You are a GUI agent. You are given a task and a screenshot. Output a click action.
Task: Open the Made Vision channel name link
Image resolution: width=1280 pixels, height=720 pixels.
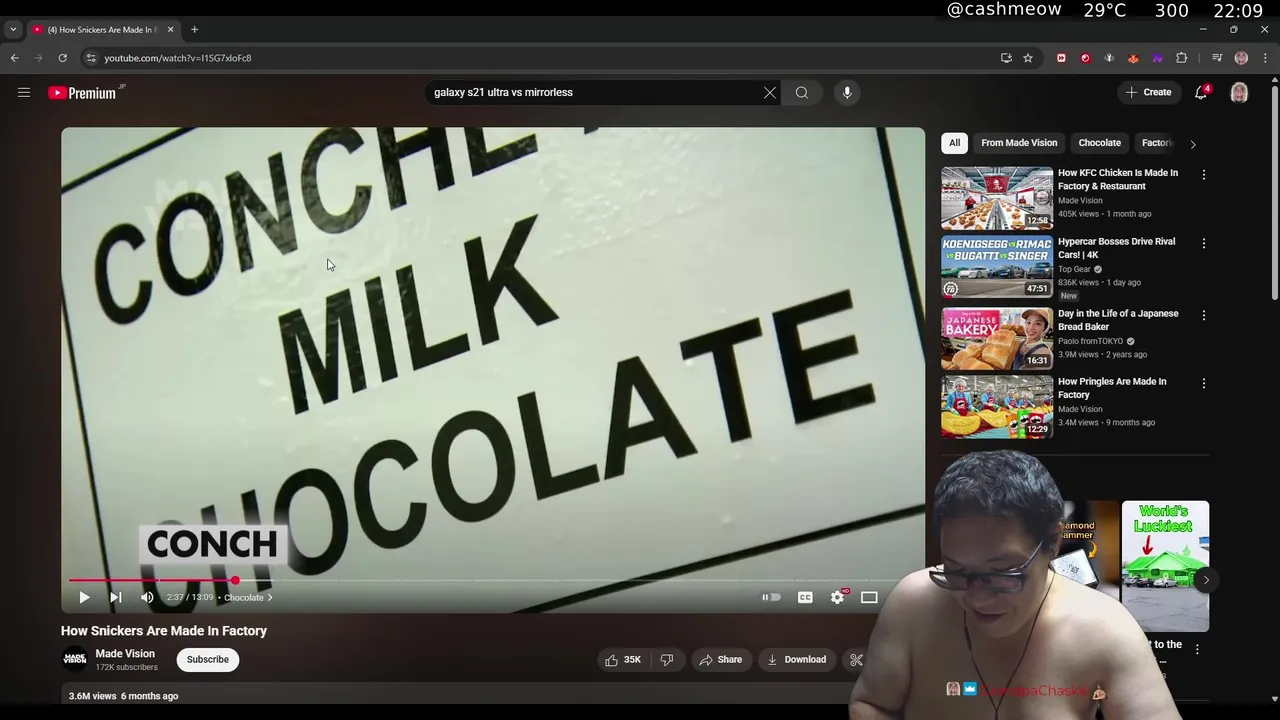tap(125, 653)
